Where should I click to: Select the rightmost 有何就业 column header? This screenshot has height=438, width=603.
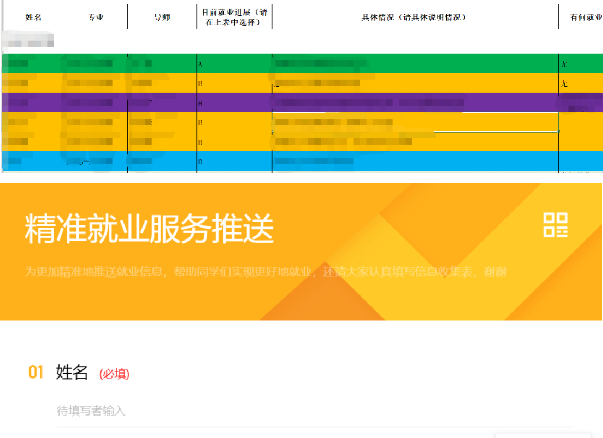click(581, 18)
